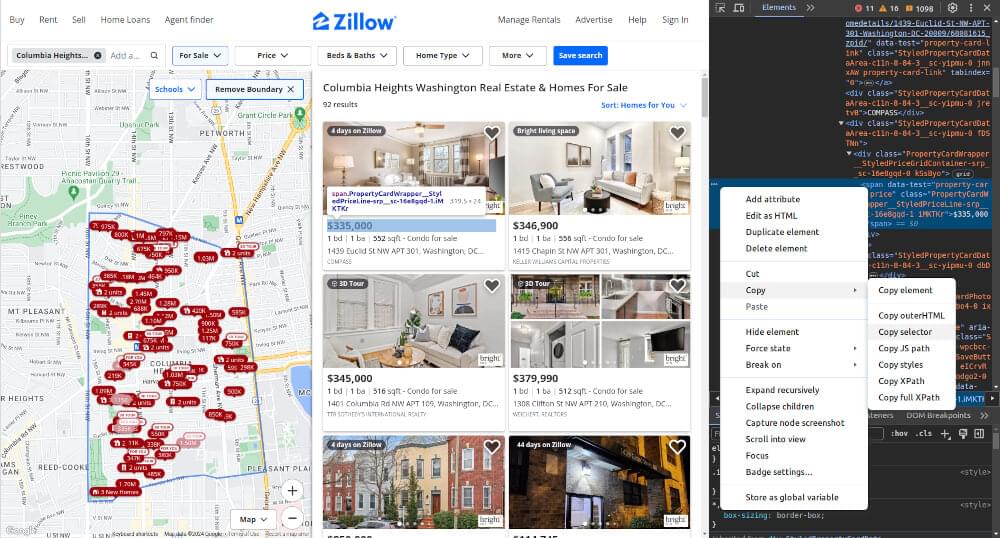
Task: Zoom out on the map
Action: 292,518
